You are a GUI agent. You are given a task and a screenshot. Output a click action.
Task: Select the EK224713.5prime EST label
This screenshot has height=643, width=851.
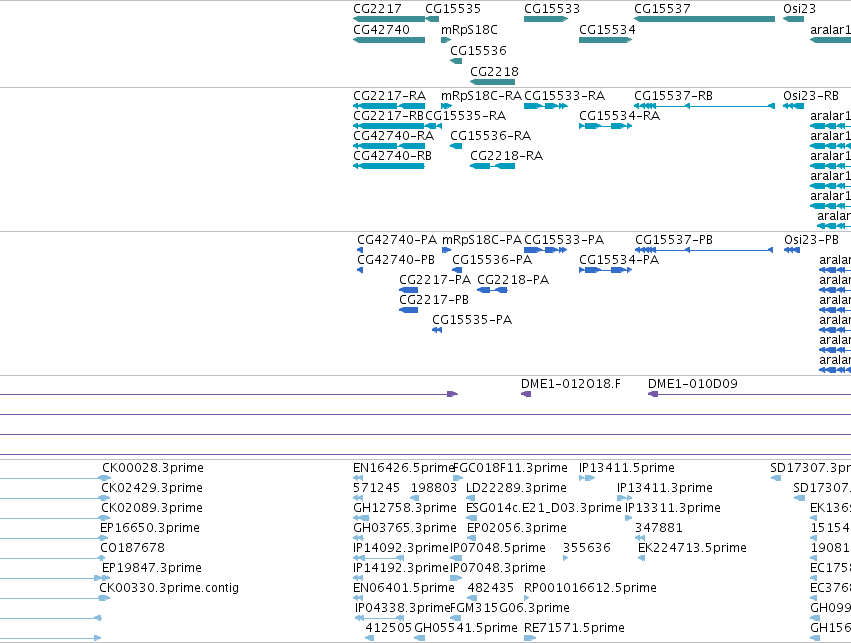pyautogui.click(x=693, y=549)
